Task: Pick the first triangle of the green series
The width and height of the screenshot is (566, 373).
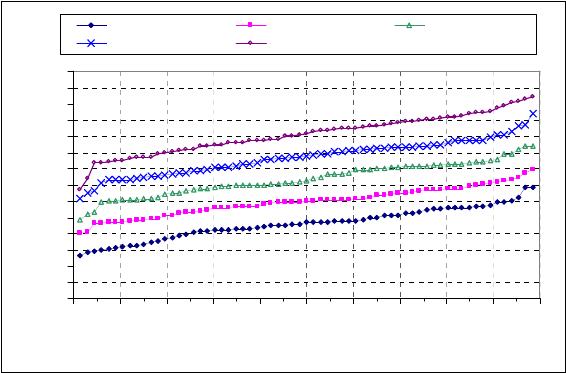Action: pos(80,220)
